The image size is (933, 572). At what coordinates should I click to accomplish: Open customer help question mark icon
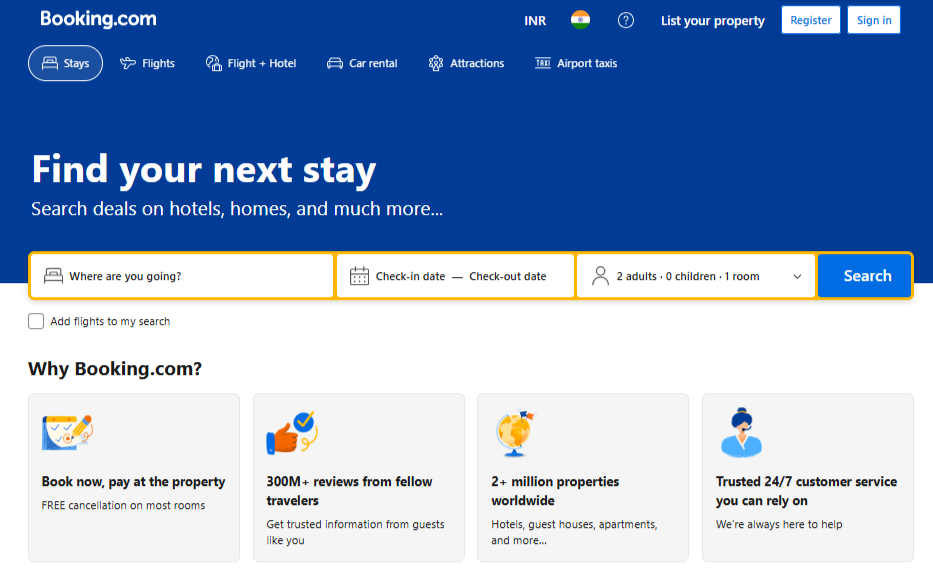tap(626, 20)
